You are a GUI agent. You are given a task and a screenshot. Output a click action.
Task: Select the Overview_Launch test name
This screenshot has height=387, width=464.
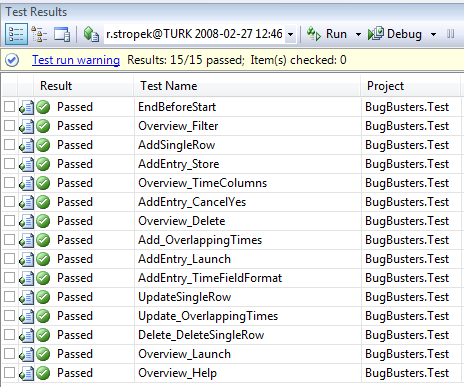[x=184, y=354]
